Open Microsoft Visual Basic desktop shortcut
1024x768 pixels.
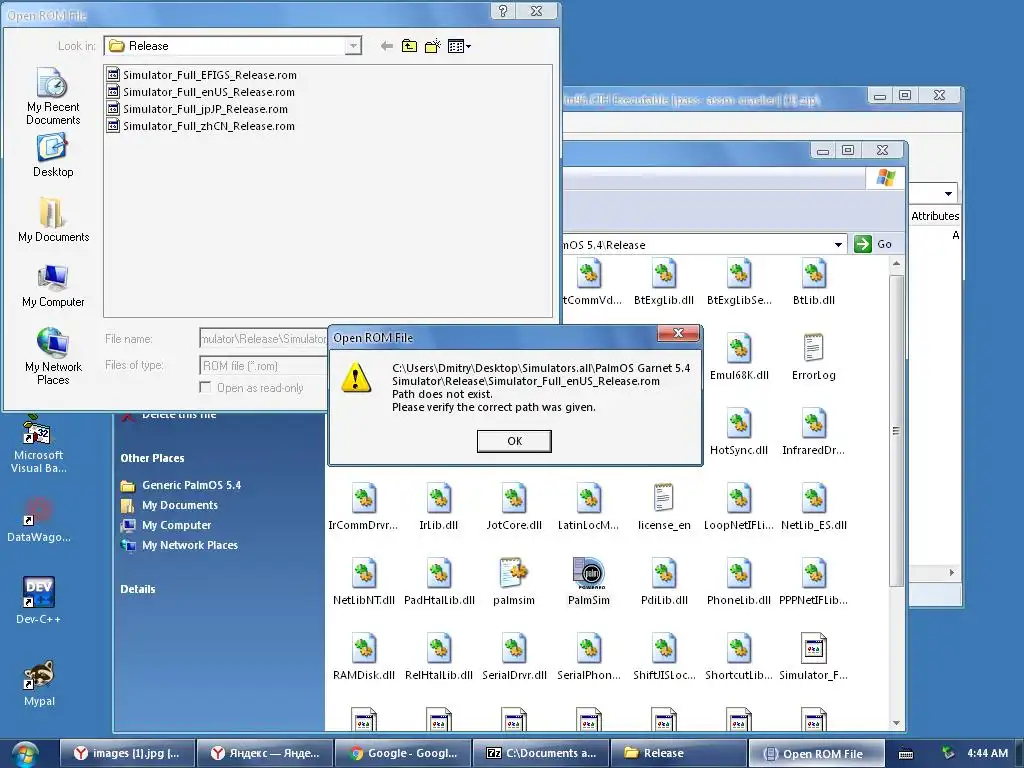tap(39, 445)
